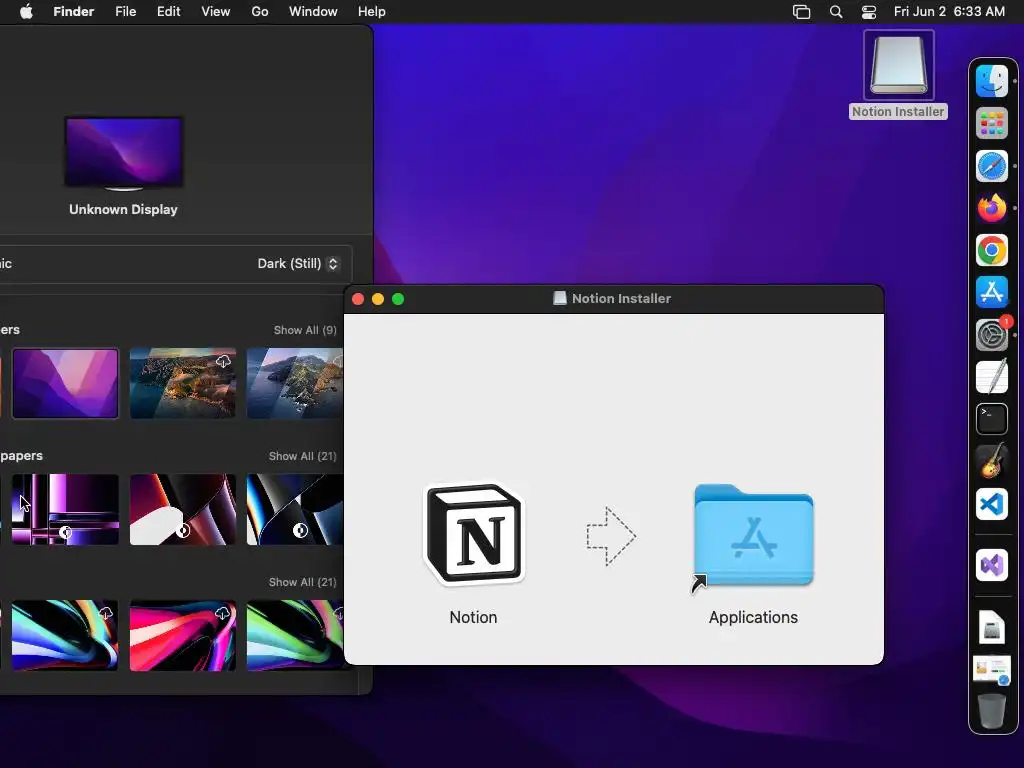Open the minimized window thumbnail in dock
1024x768 pixels.
[991, 670]
